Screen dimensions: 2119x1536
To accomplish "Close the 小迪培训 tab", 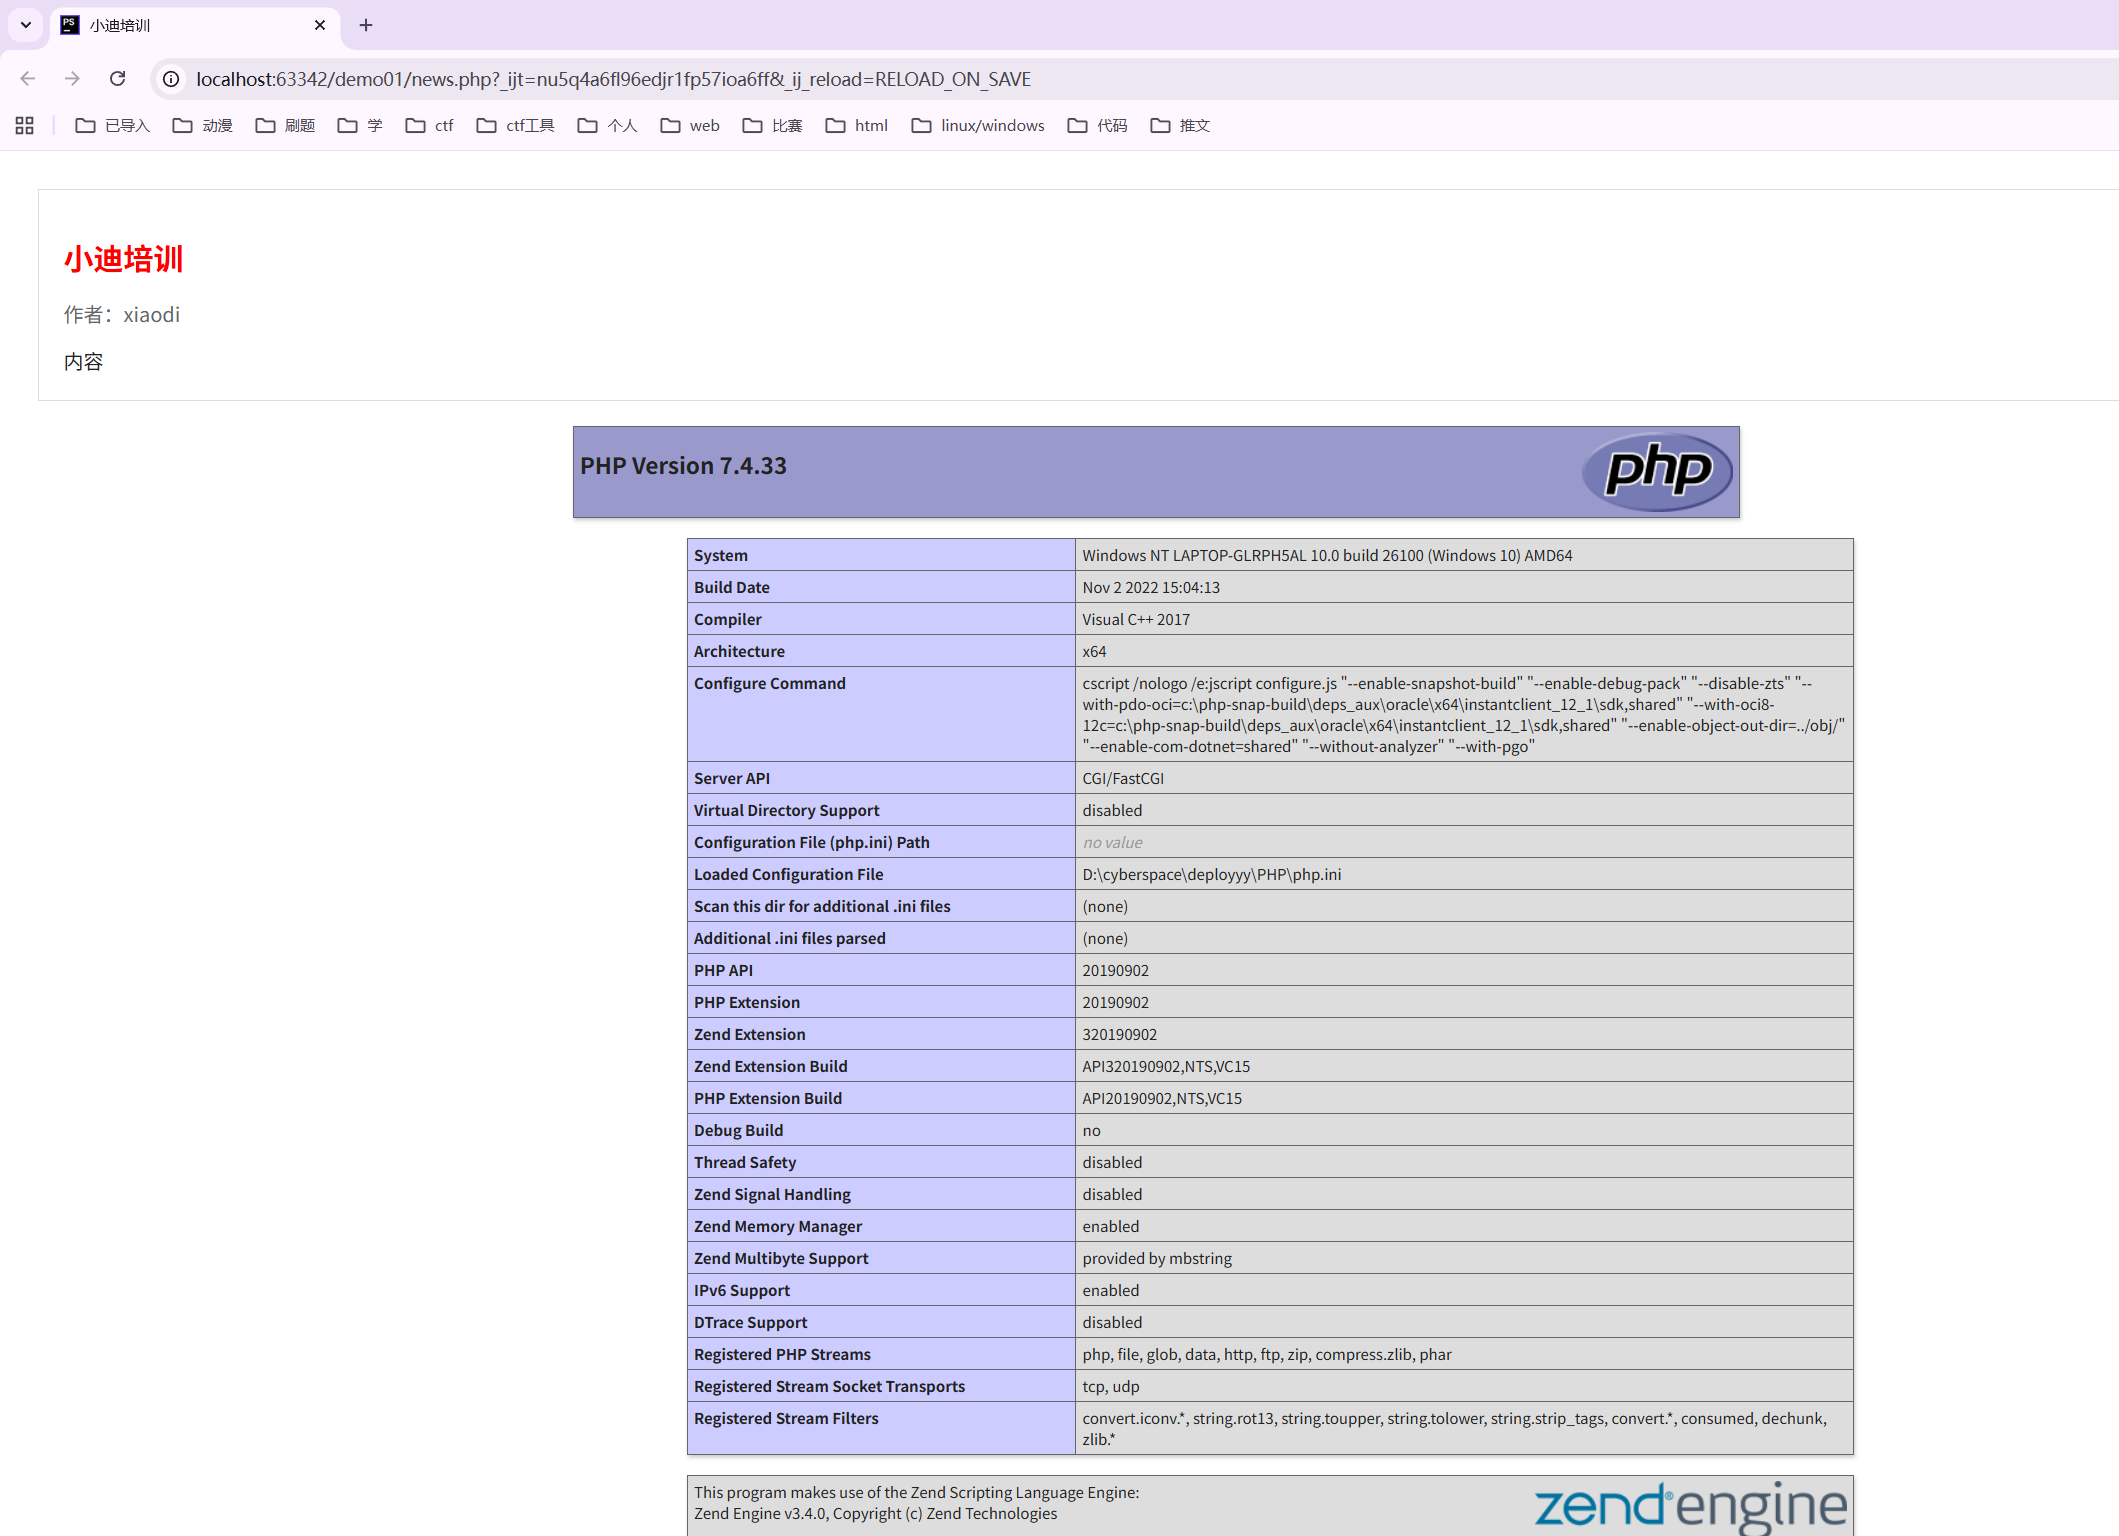I will click(320, 25).
